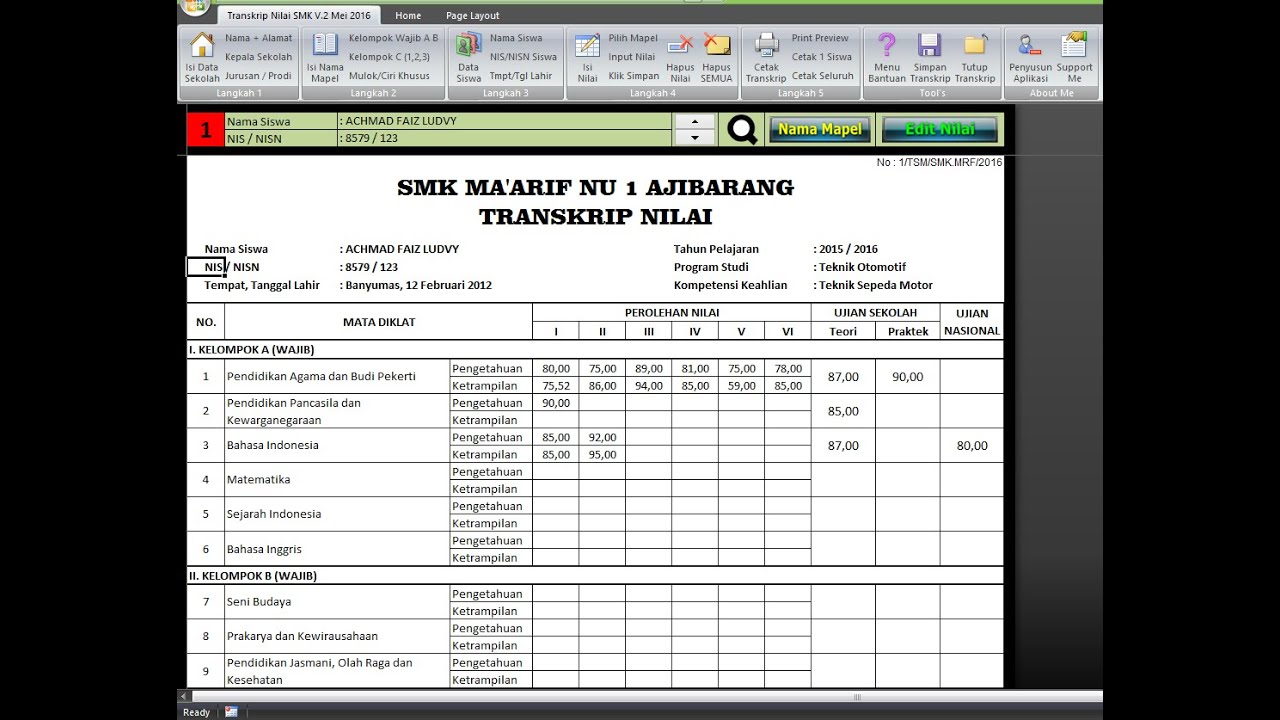The height and width of the screenshot is (720, 1280).
Task: Click the red number 1 cell
Action: [206, 130]
